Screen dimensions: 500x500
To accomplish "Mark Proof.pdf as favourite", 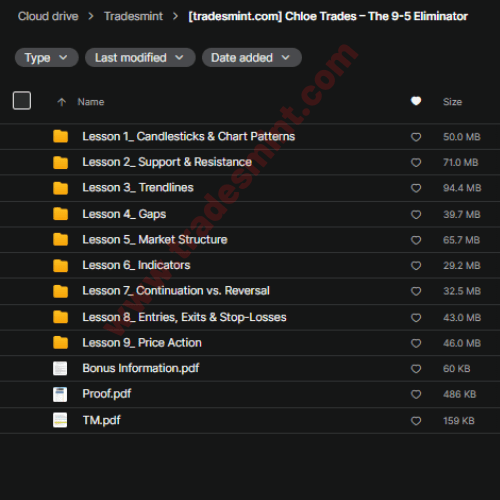I will point(416,395).
